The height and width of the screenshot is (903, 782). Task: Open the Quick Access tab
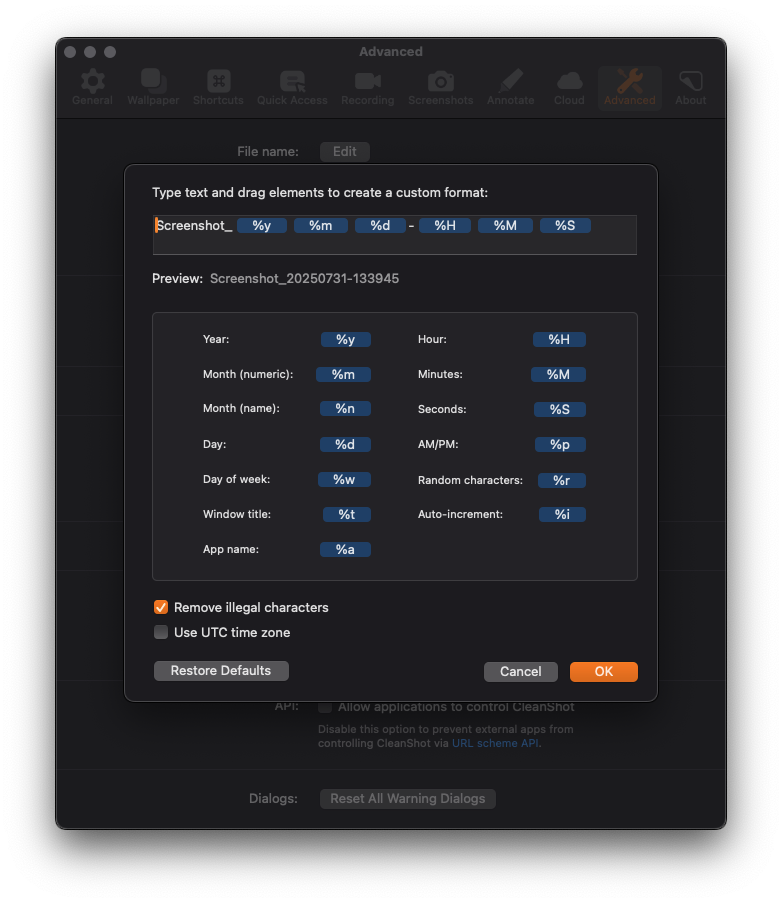(292, 88)
